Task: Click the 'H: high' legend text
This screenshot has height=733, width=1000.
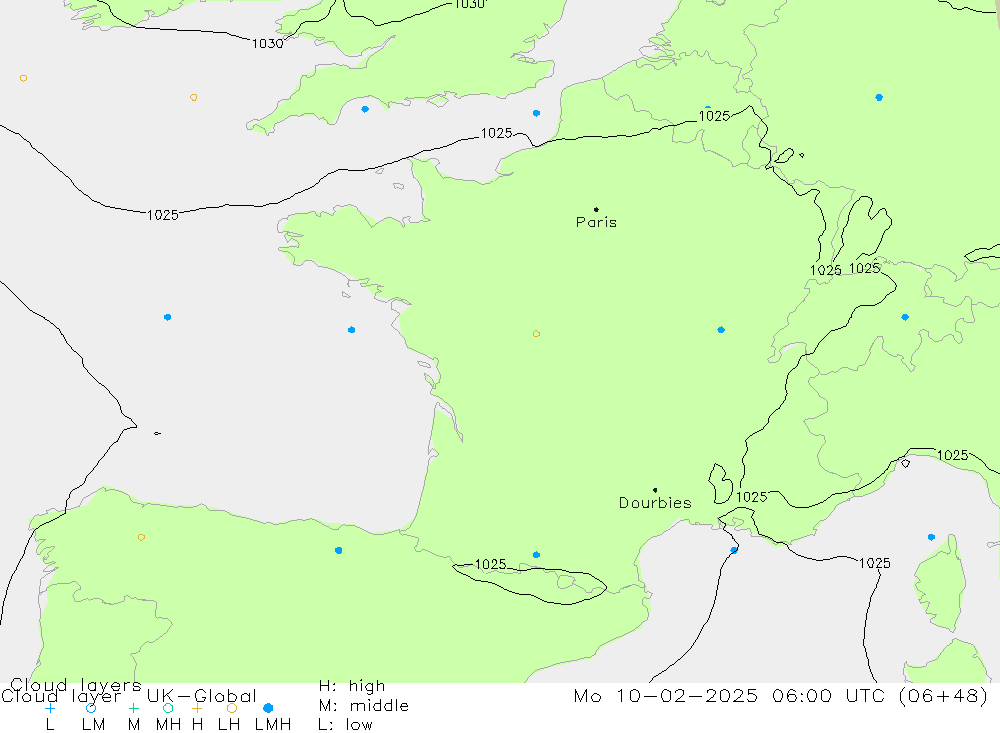Action: [x=352, y=686]
